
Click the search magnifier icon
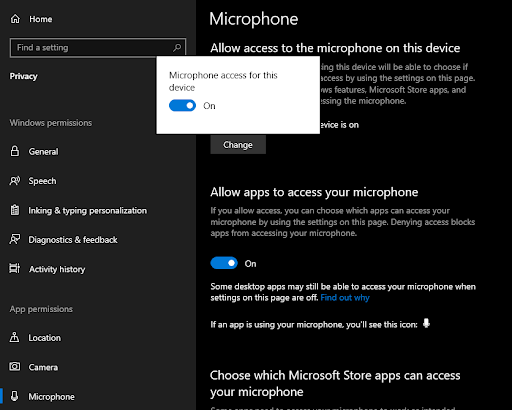tap(177, 48)
